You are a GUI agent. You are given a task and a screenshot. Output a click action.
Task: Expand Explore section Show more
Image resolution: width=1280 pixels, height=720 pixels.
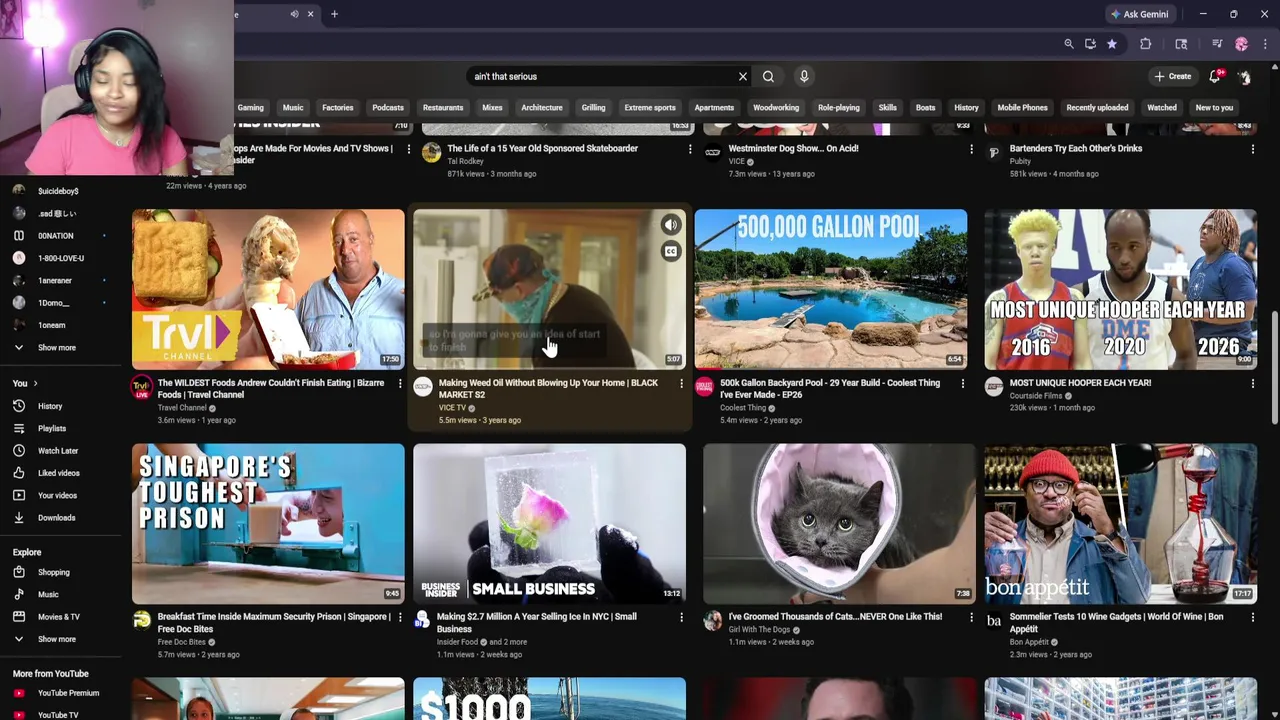(57, 639)
